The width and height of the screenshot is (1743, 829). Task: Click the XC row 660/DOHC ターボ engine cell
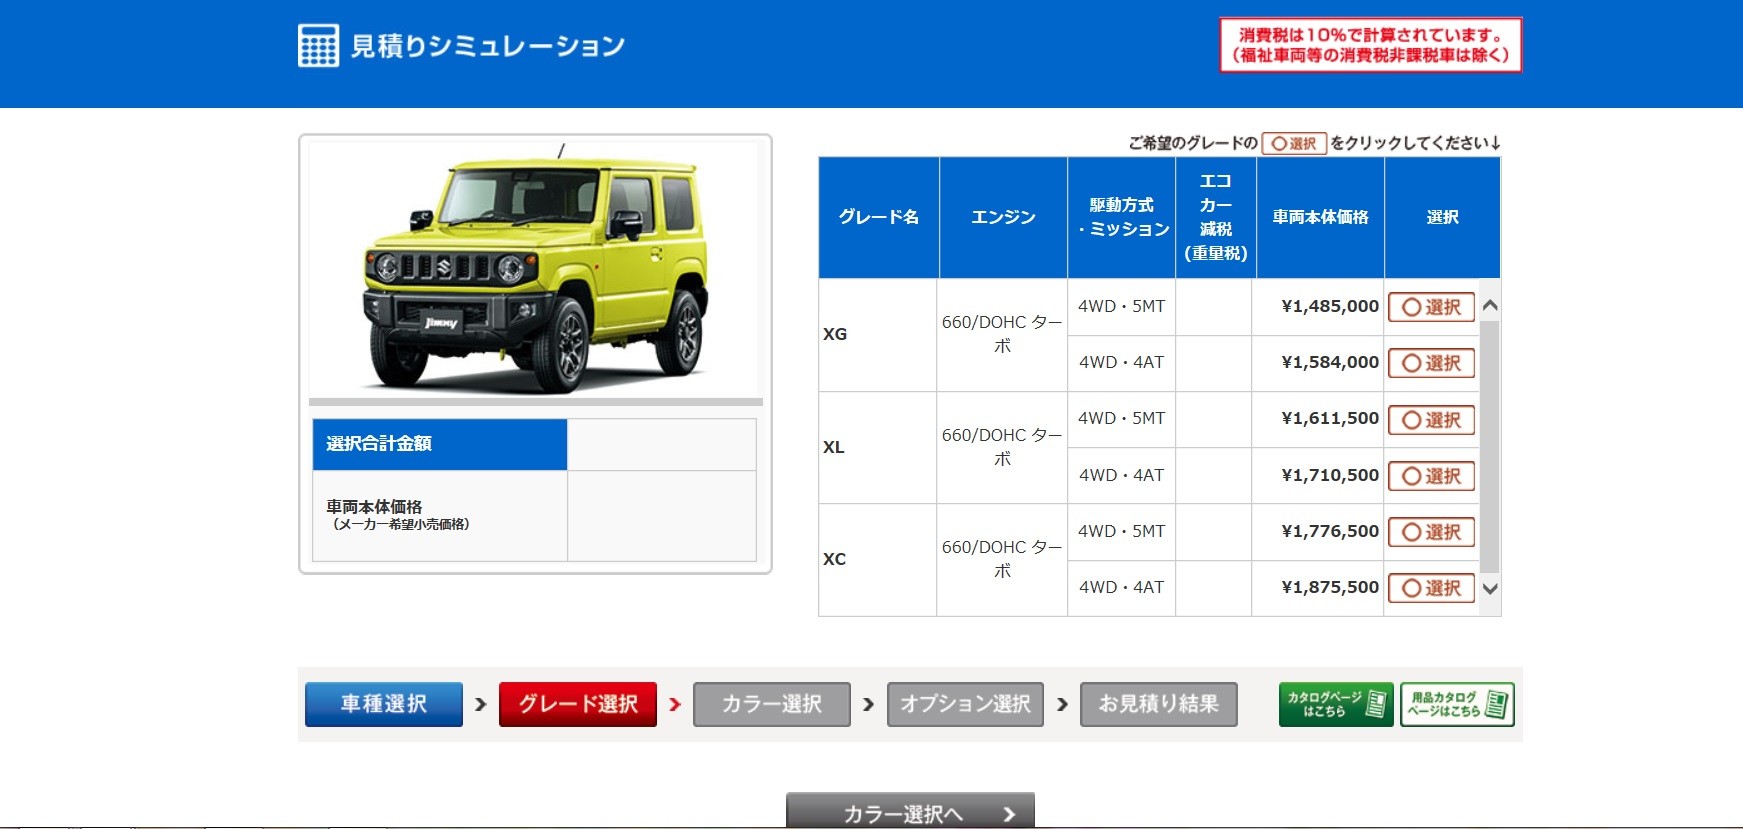pos(1002,560)
